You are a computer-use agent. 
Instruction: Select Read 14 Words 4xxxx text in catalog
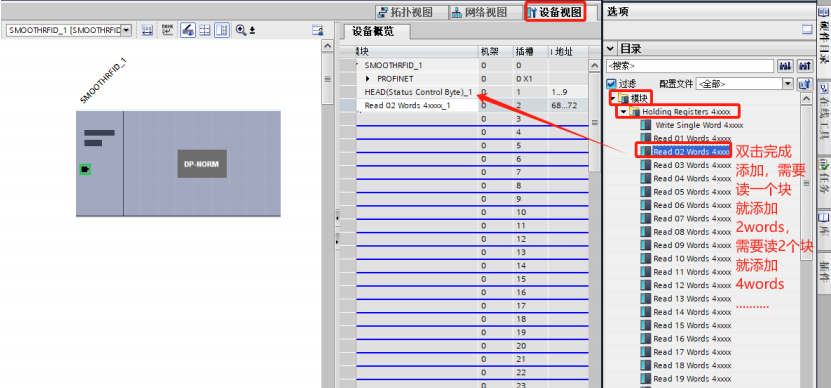pos(692,312)
